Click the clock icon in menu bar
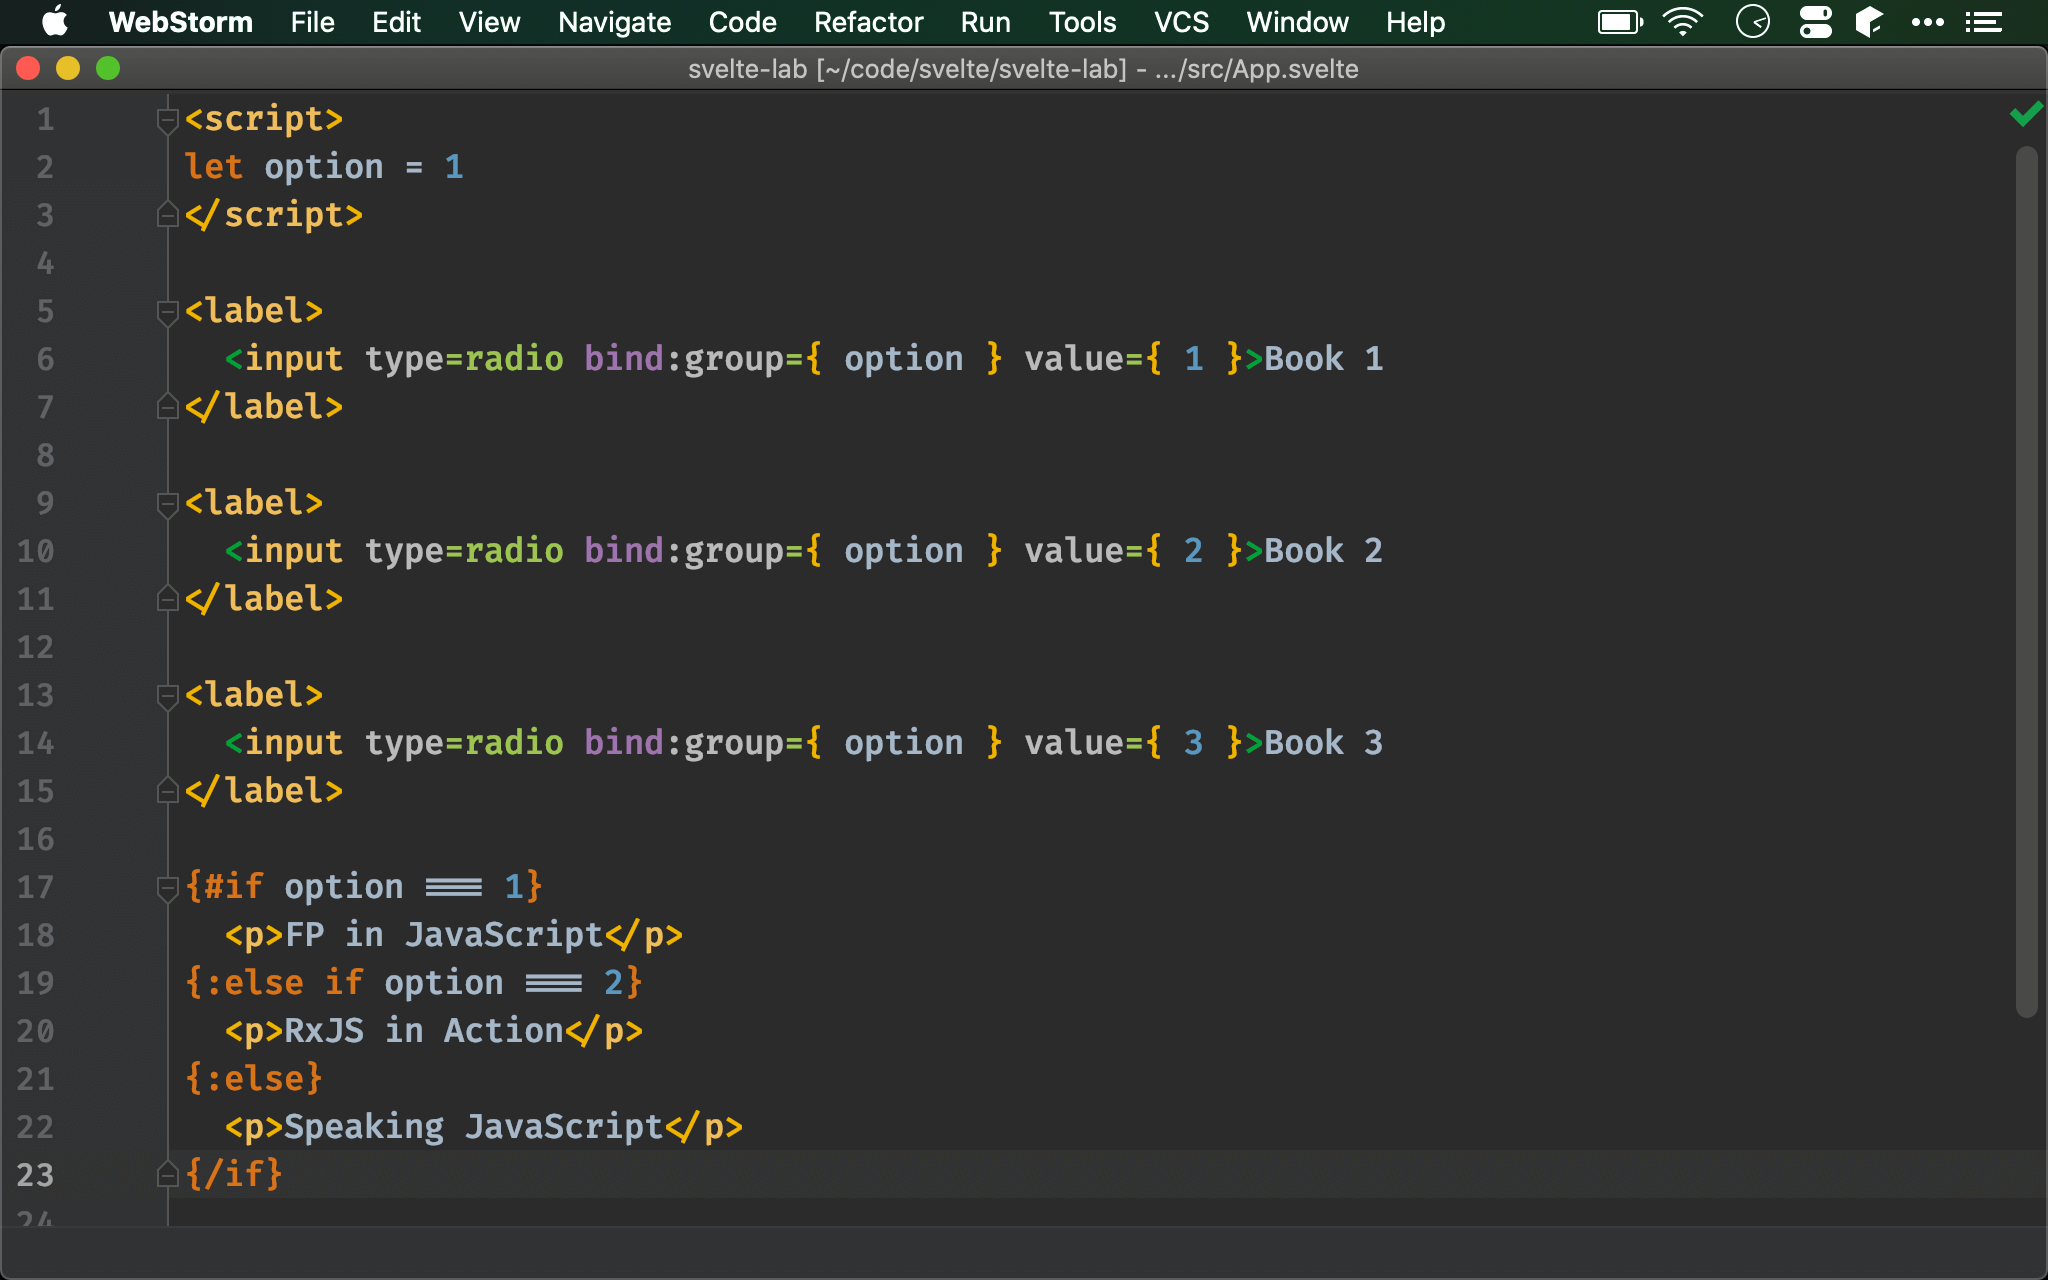The height and width of the screenshot is (1280, 2048). click(1753, 22)
